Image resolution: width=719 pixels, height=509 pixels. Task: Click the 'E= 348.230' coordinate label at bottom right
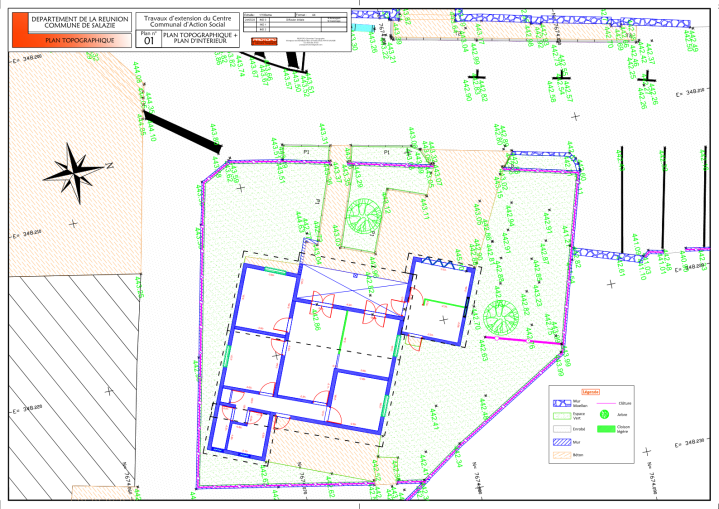[x=689, y=443]
